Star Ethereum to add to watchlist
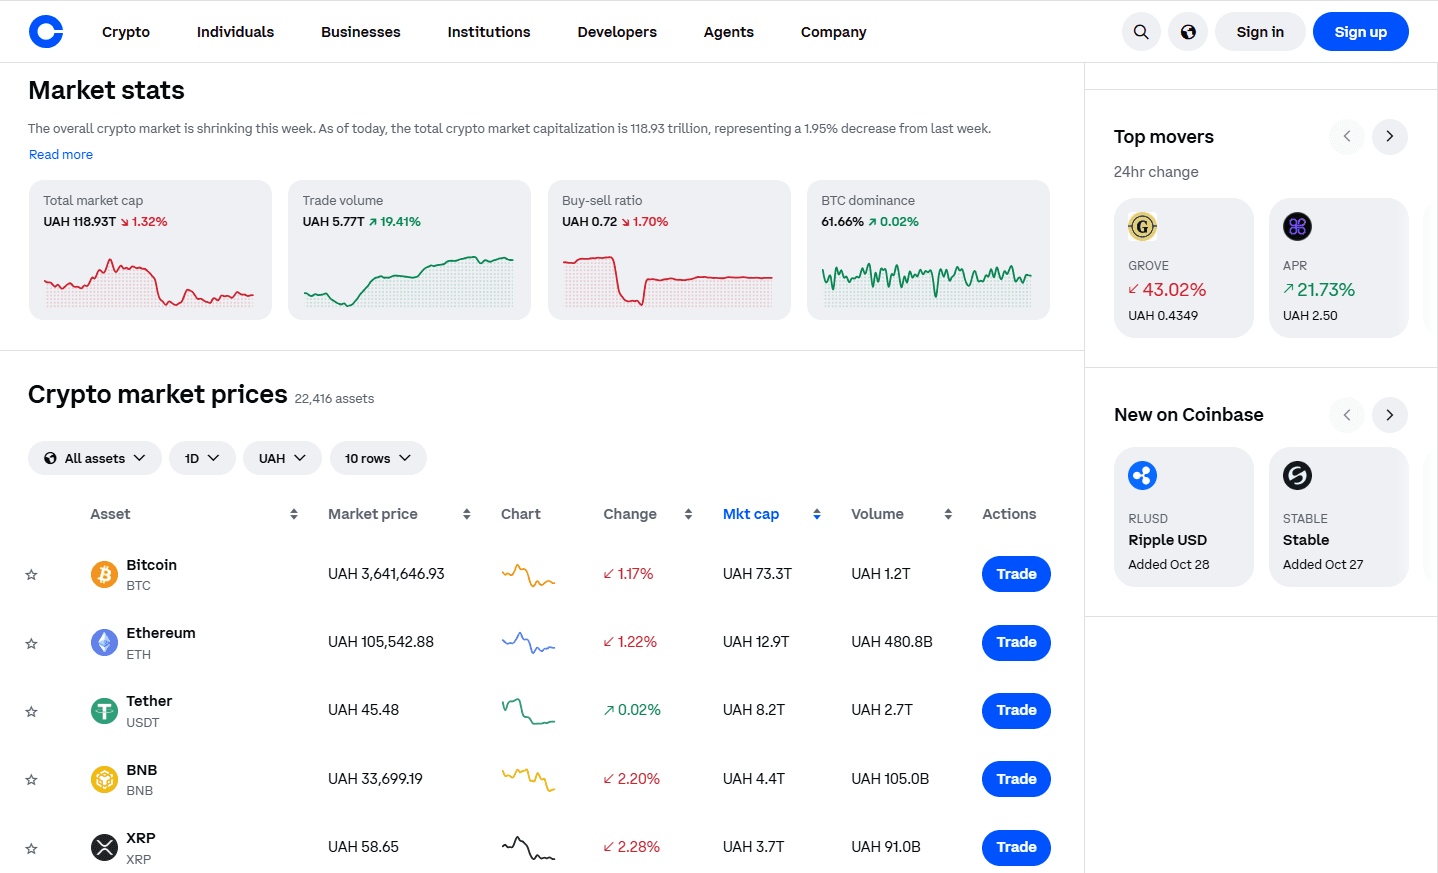This screenshot has width=1438, height=873. (x=31, y=643)
